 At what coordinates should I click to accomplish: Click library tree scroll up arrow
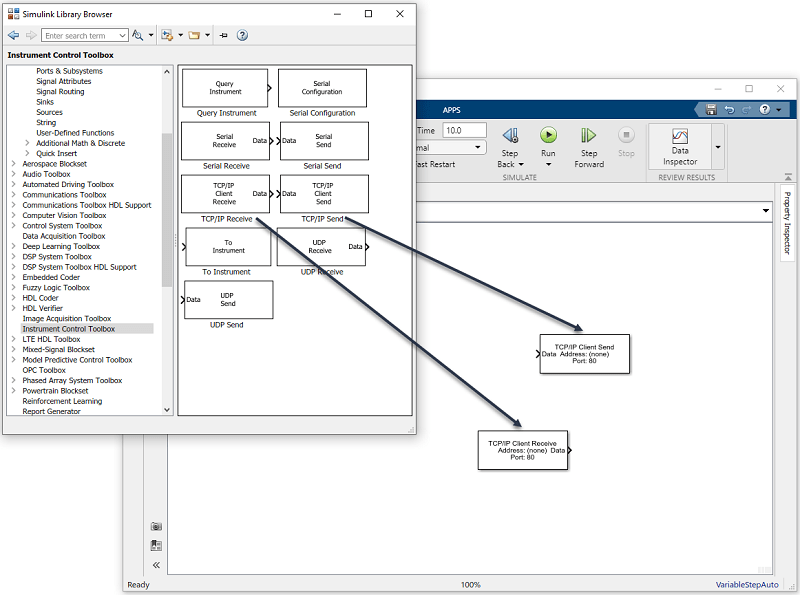tap(167, 72)
